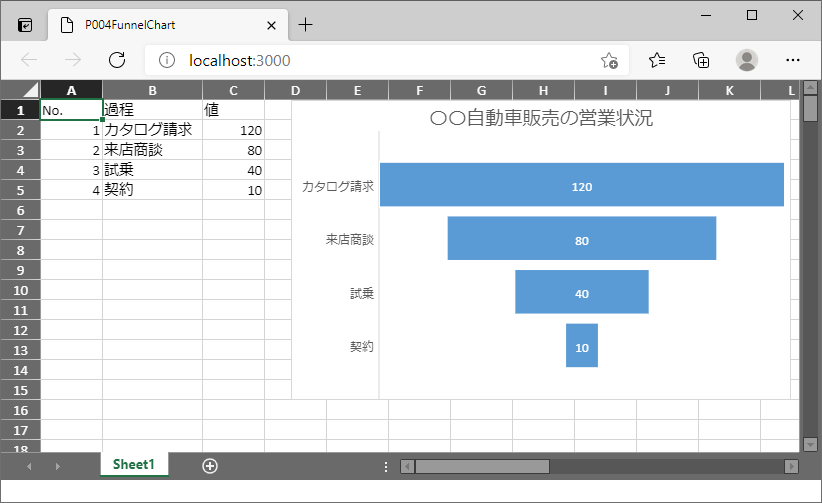Screen dimensions: 822x503
Task: Add this page to favorites star icon
Action: pyautogui.click(x=609, y=60)
